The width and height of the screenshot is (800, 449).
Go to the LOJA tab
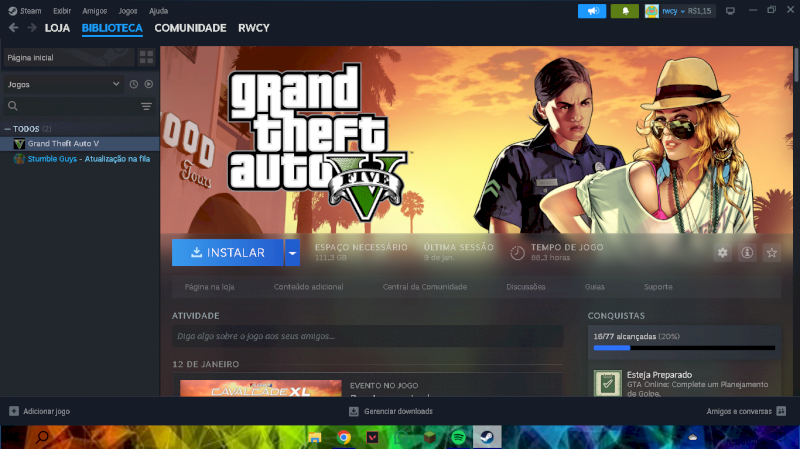click(x=57, y=28)
